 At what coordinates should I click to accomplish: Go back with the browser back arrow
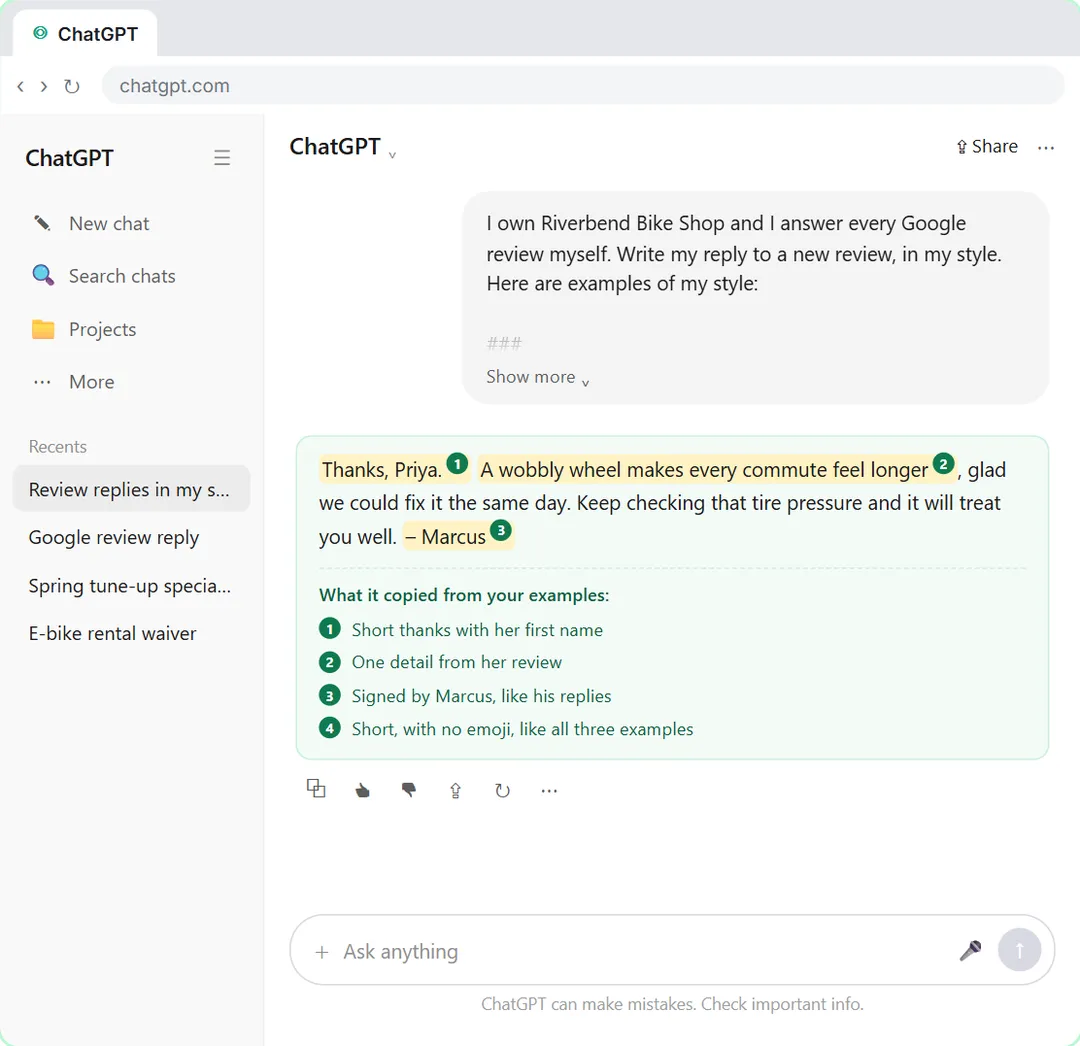[21, 86]
